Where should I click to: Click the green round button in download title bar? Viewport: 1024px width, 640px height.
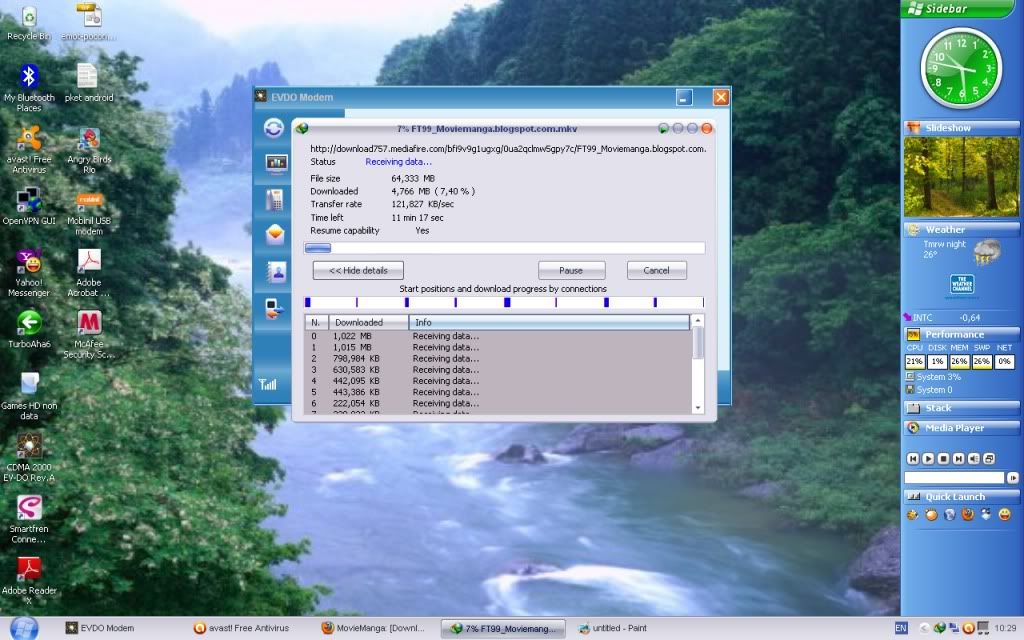[664, 128]
